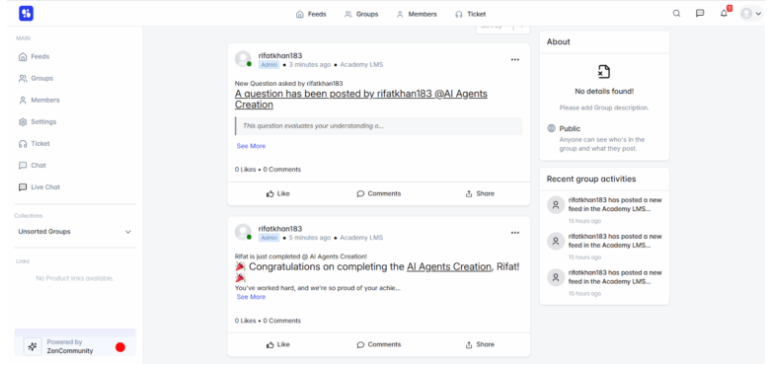This screenshot has width=774, height=374.
Task: Click '0 Likes • 0 Comments' on question post
Action: (268, 170)
